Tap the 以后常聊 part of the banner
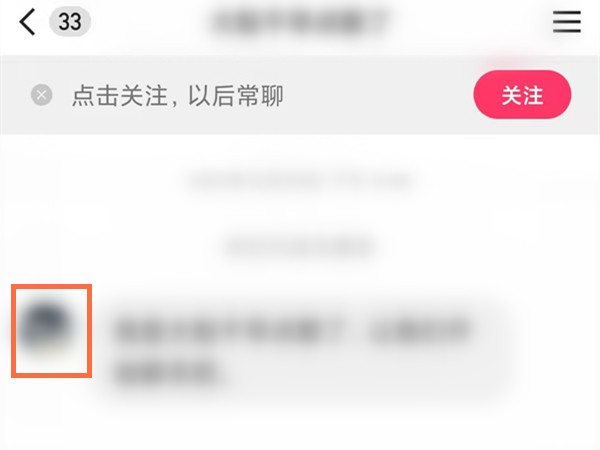 [236, 95]
